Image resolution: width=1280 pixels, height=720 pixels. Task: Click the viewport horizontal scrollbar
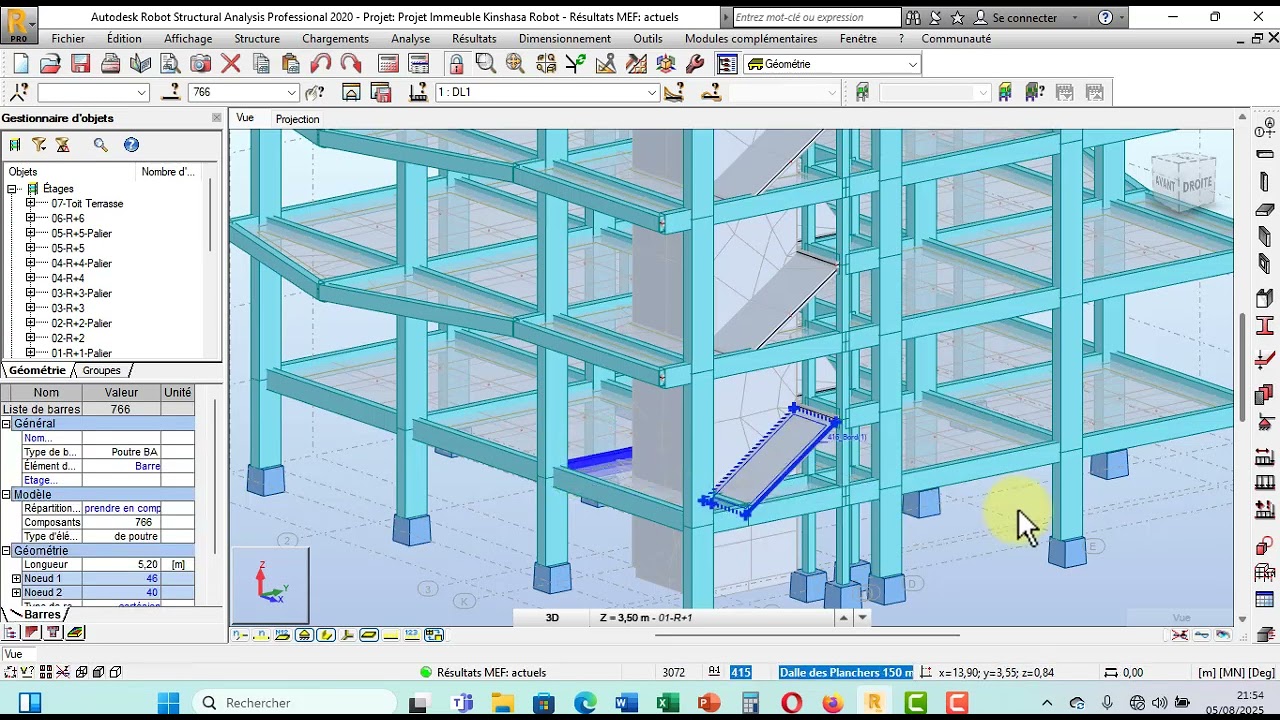pos(808,634)
